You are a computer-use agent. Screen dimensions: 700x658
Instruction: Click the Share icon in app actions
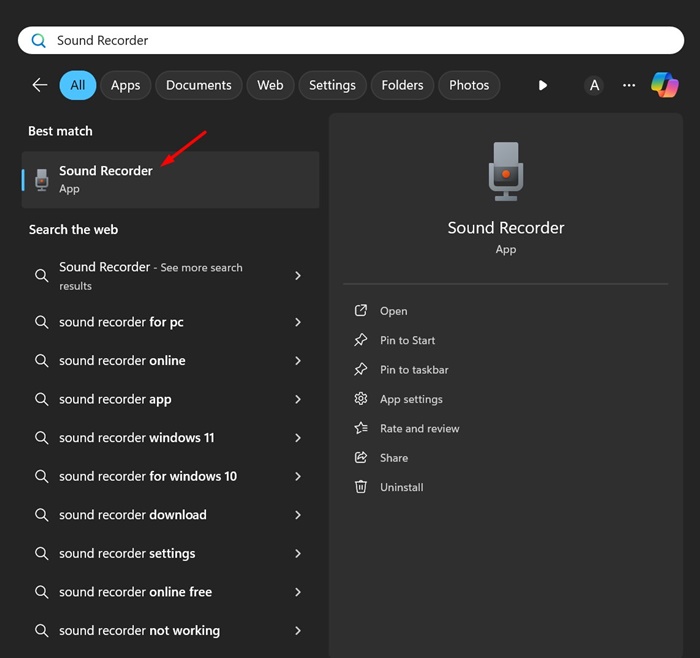point(361,458)
